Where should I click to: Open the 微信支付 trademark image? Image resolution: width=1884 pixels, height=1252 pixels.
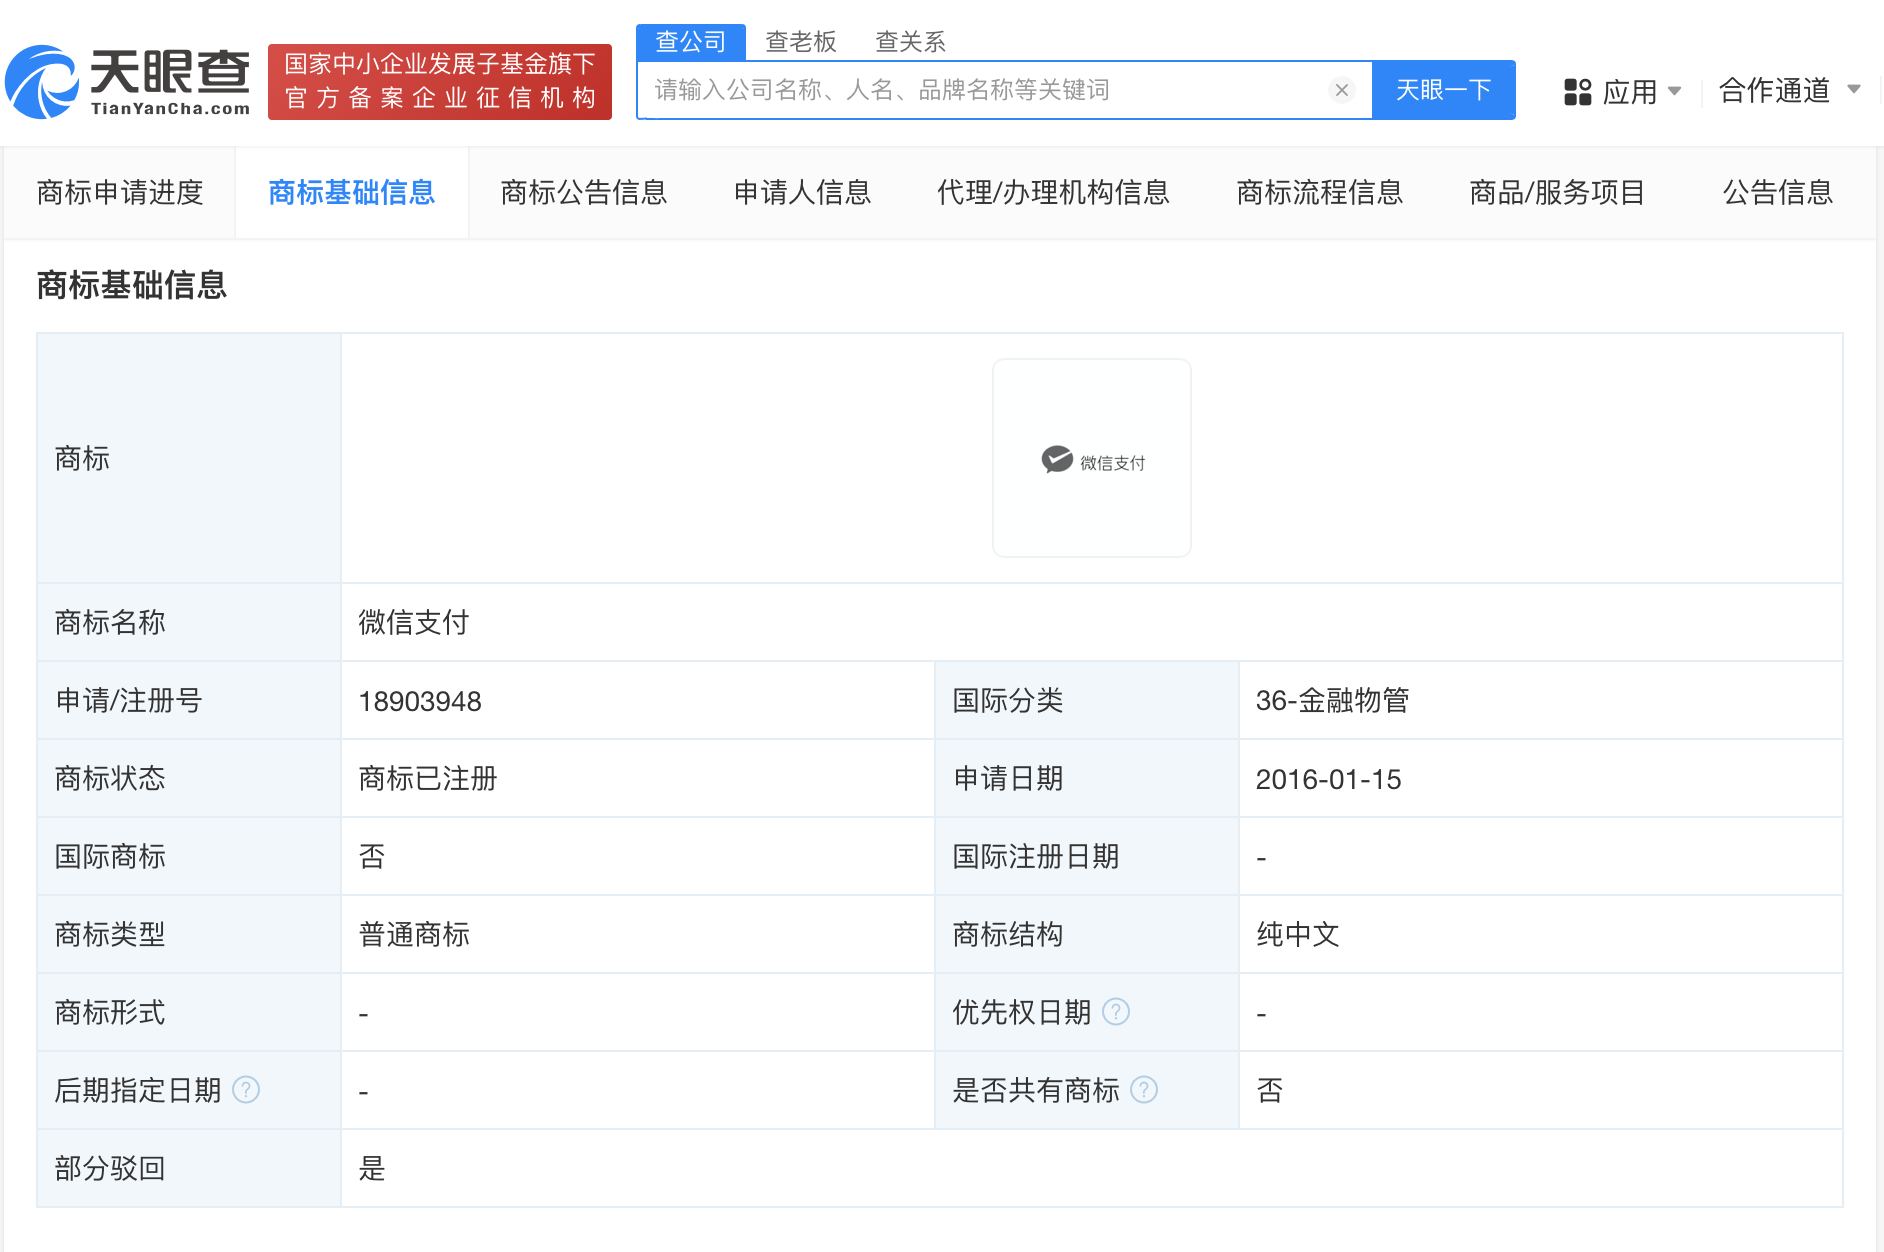tap(1091, 459)
